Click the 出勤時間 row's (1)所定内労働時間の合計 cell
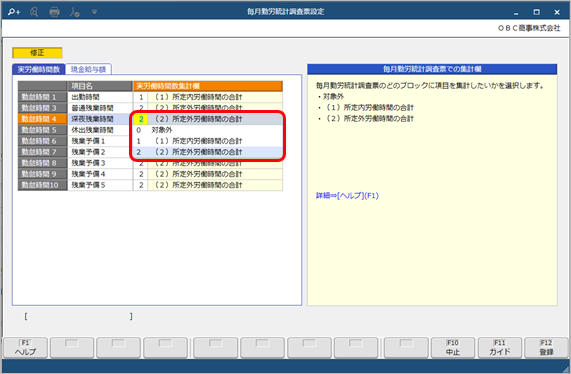Screen dimensions: 571x374 tap(215, 97)
